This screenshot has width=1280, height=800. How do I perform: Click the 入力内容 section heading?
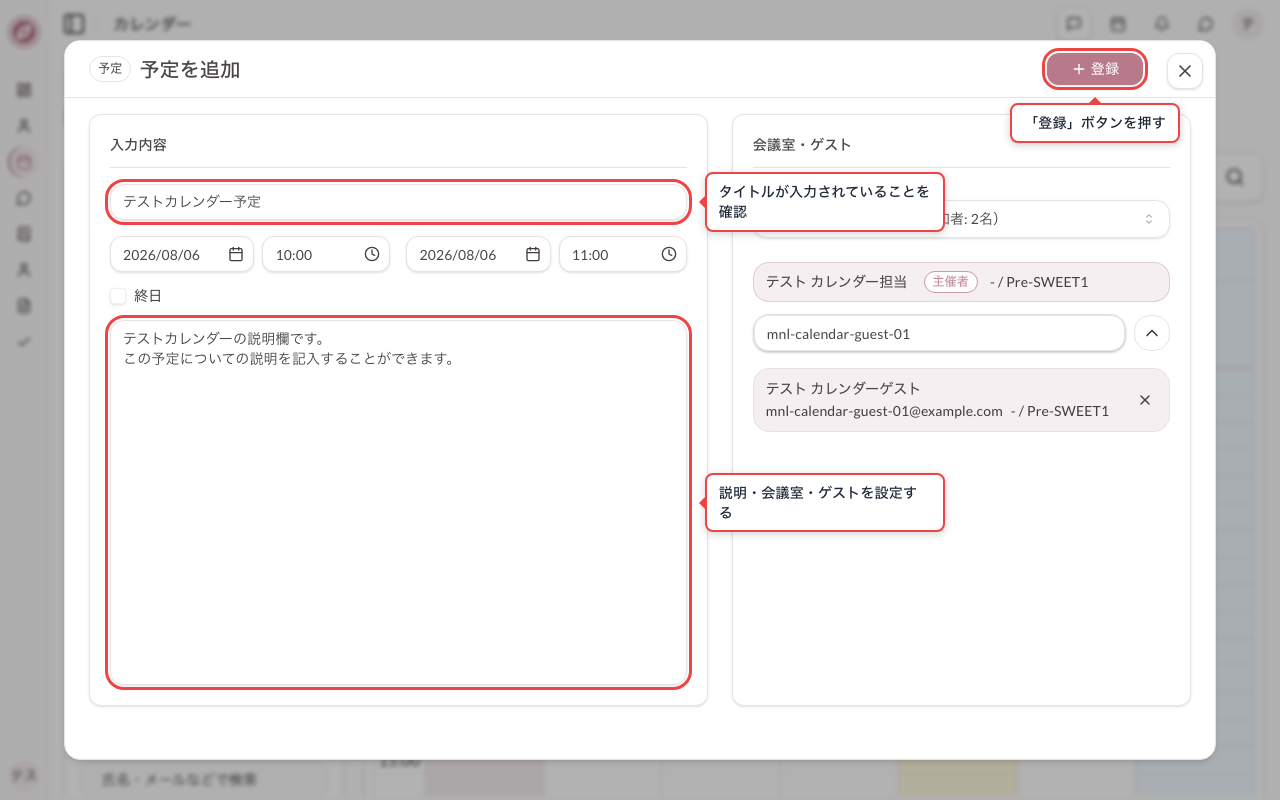[x=138, y=145]
